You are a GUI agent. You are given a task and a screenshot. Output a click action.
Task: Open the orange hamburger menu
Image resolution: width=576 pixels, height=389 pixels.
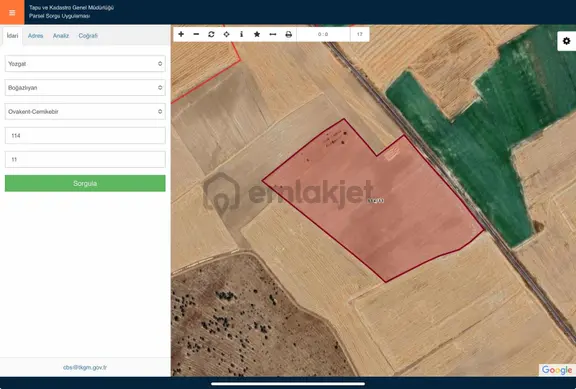coord(12,12)
